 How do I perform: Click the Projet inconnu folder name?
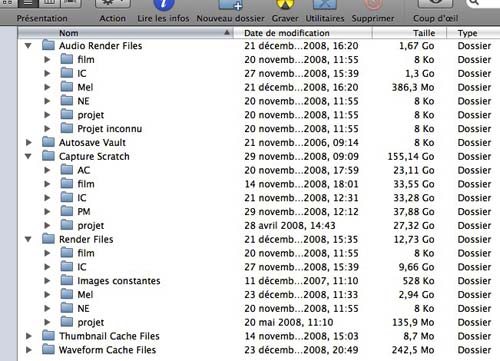pyautogui.click(x=110, y=129)
